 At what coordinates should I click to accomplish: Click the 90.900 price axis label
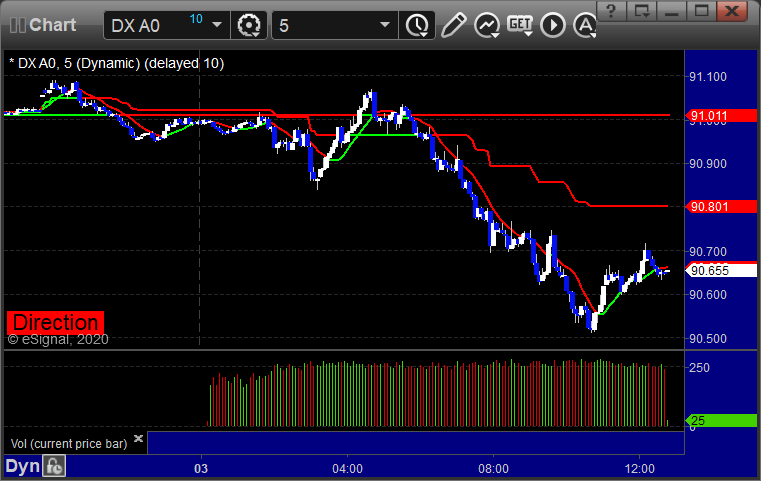[x=708, y=164]
